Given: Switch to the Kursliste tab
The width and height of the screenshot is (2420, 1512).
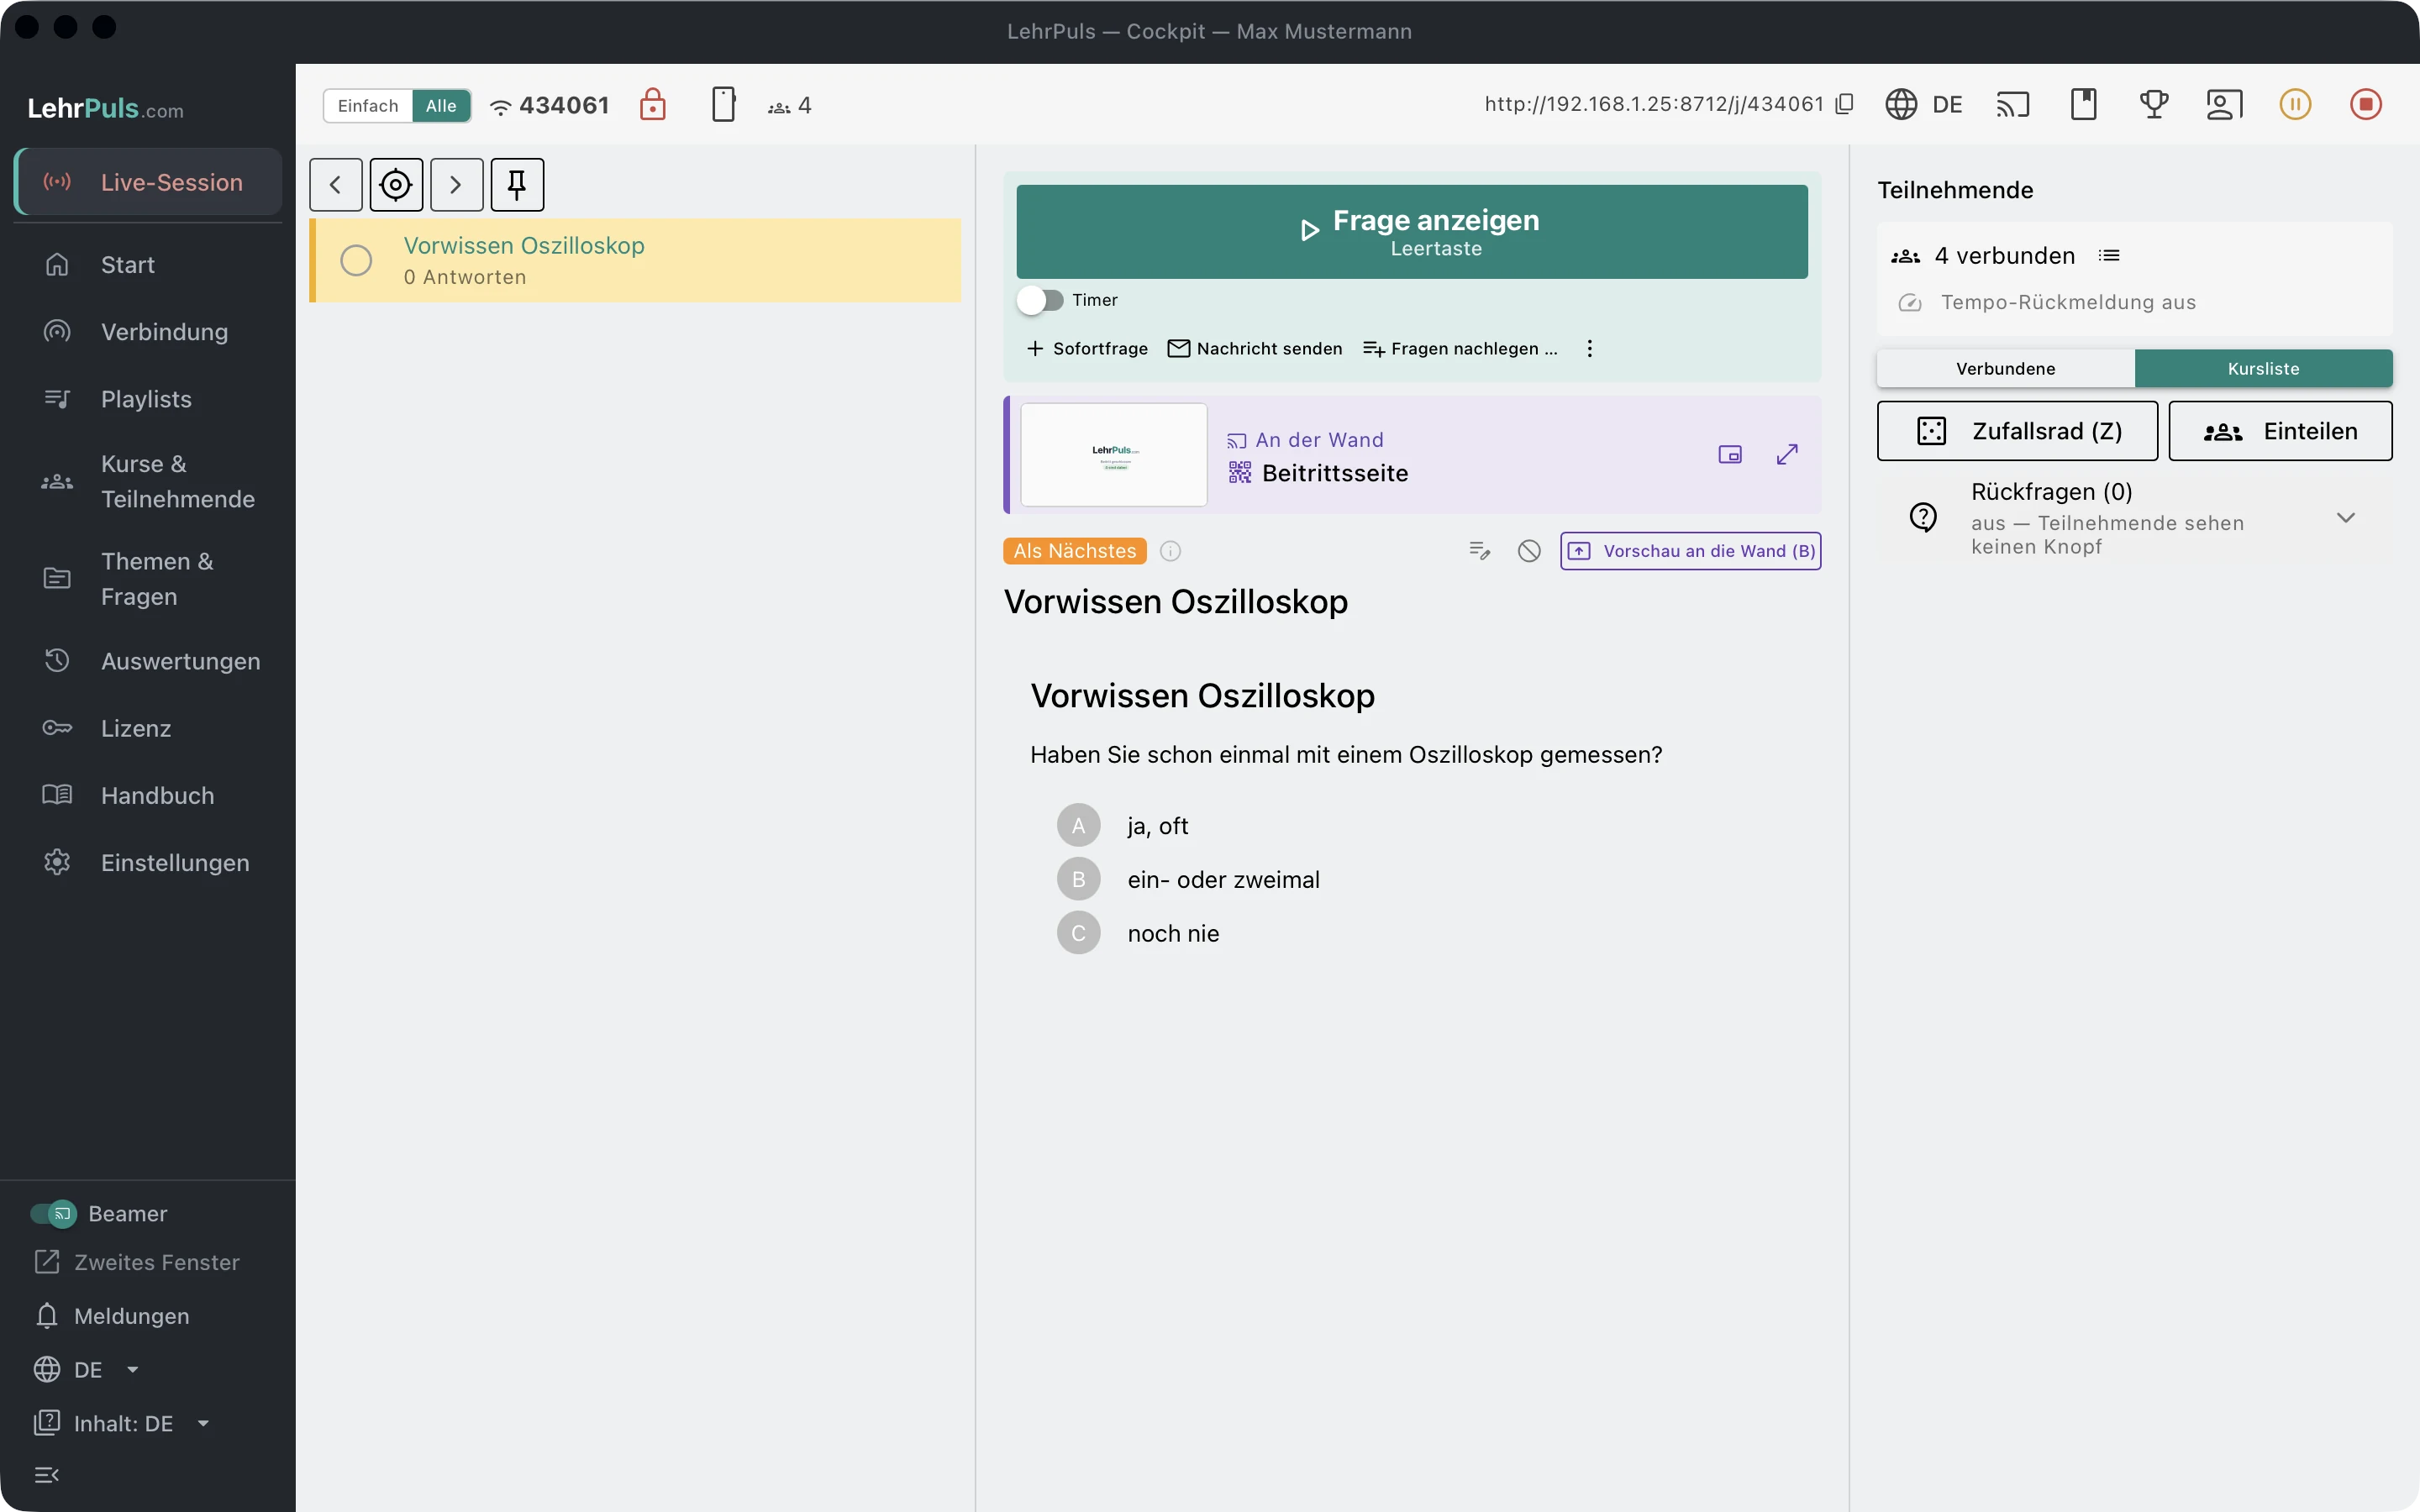Looking at the screenshot, I should click(x=2264, y=369).
